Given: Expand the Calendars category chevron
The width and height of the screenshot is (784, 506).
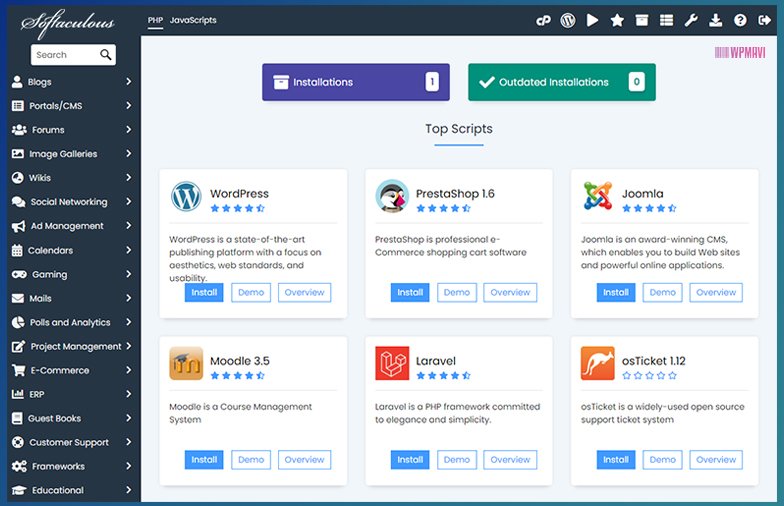Looking at the screenshot, I should [128, 250].
